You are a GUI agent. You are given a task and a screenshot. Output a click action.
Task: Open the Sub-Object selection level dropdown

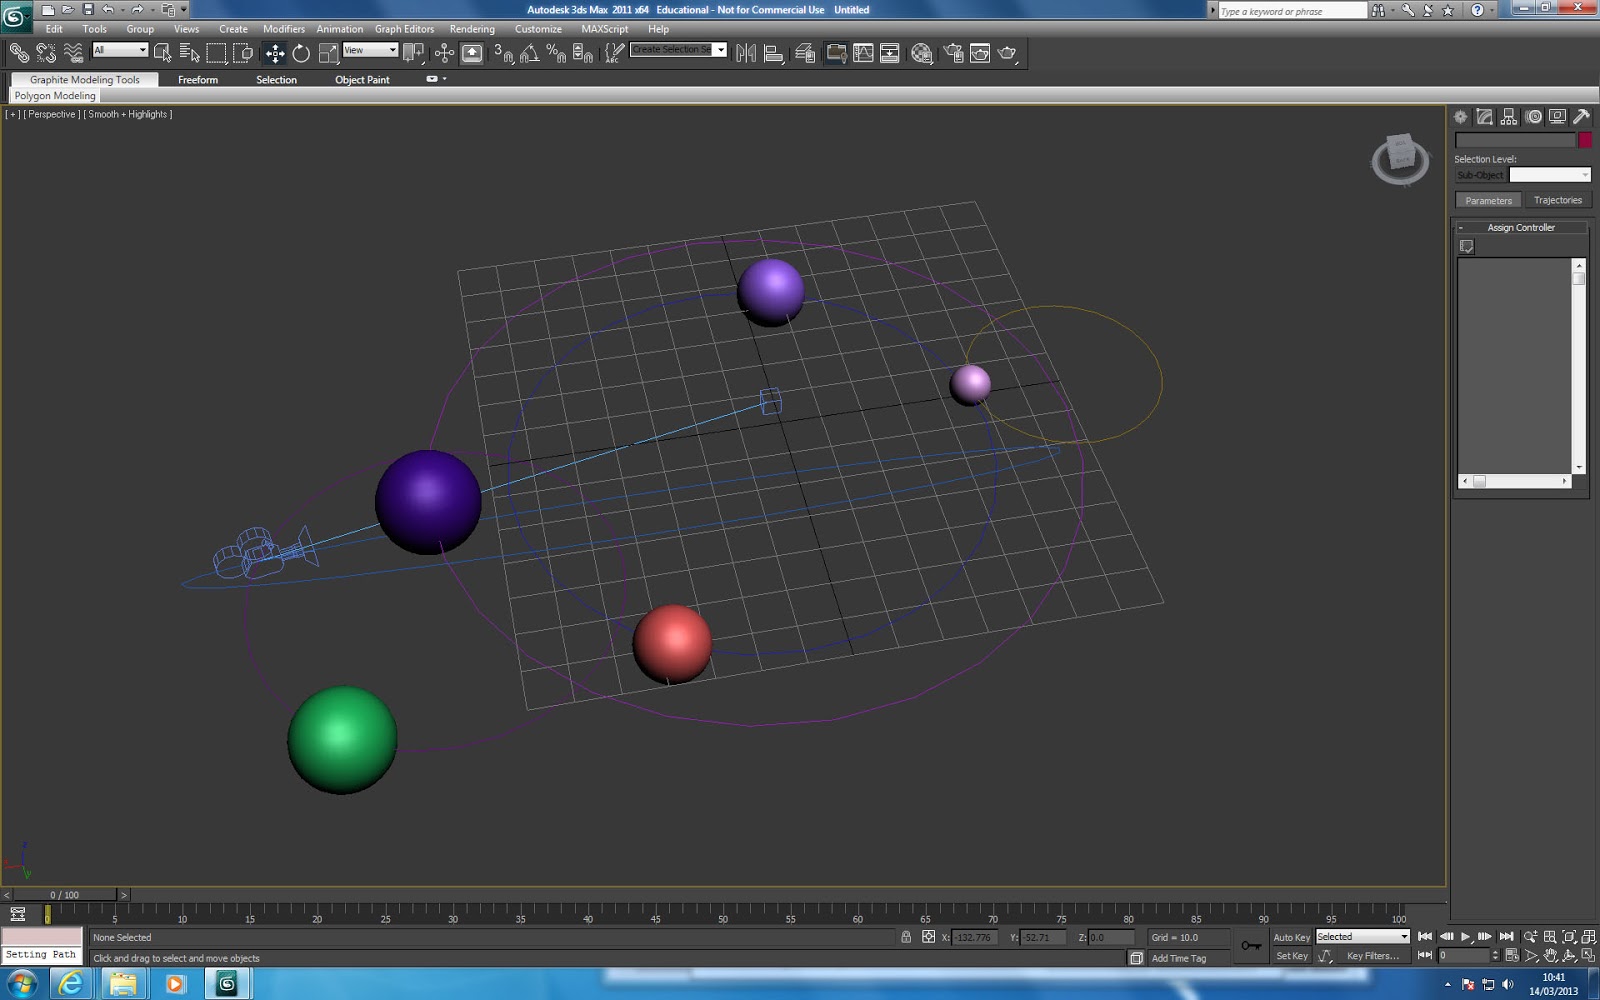pyautogui.click(x=1550, y=174)
